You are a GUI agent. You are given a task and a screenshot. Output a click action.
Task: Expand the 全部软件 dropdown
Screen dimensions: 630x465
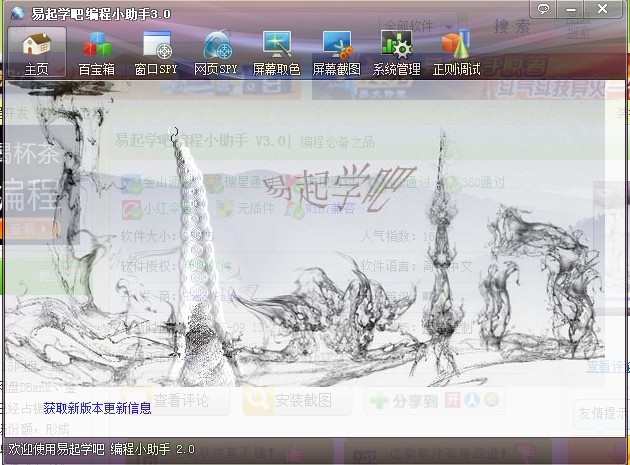tap(419, 25)
